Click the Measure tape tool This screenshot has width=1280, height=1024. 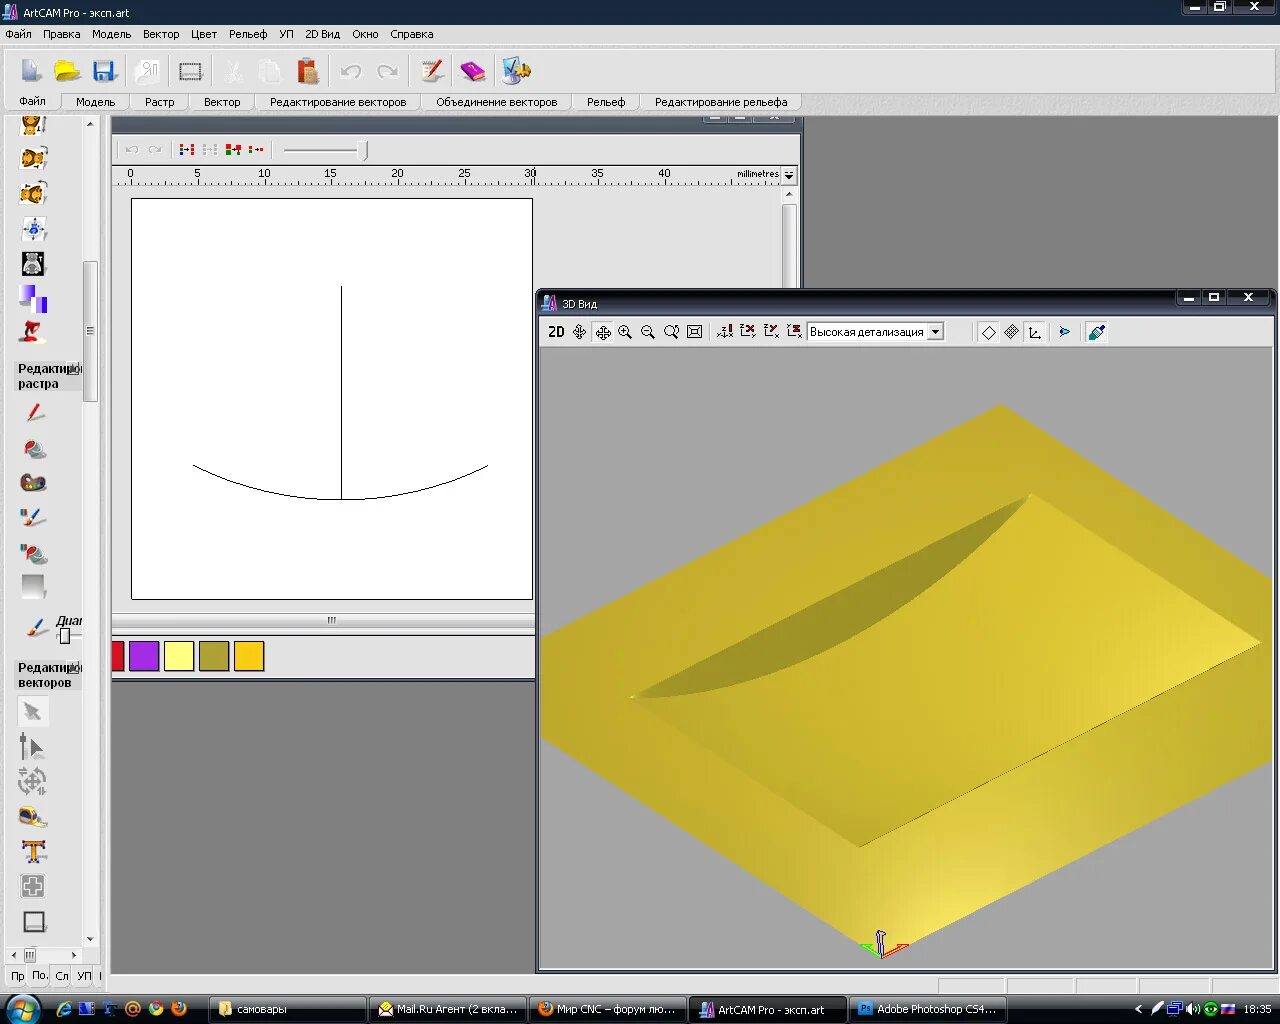point(32,817)
